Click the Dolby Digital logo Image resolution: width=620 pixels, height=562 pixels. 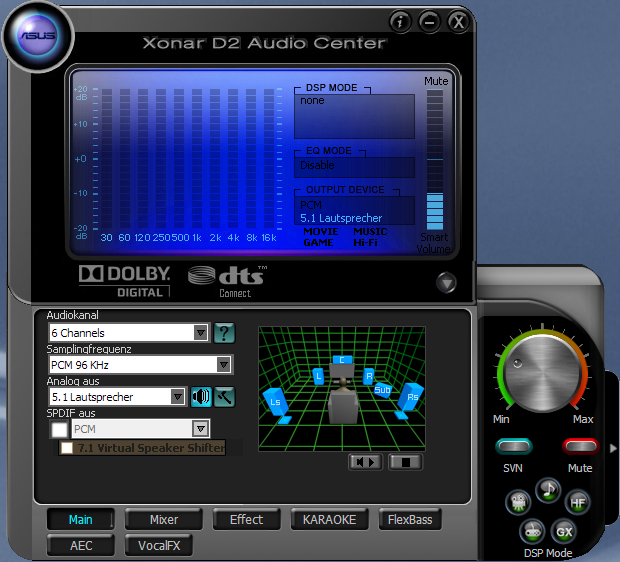(x=125, y=281)
